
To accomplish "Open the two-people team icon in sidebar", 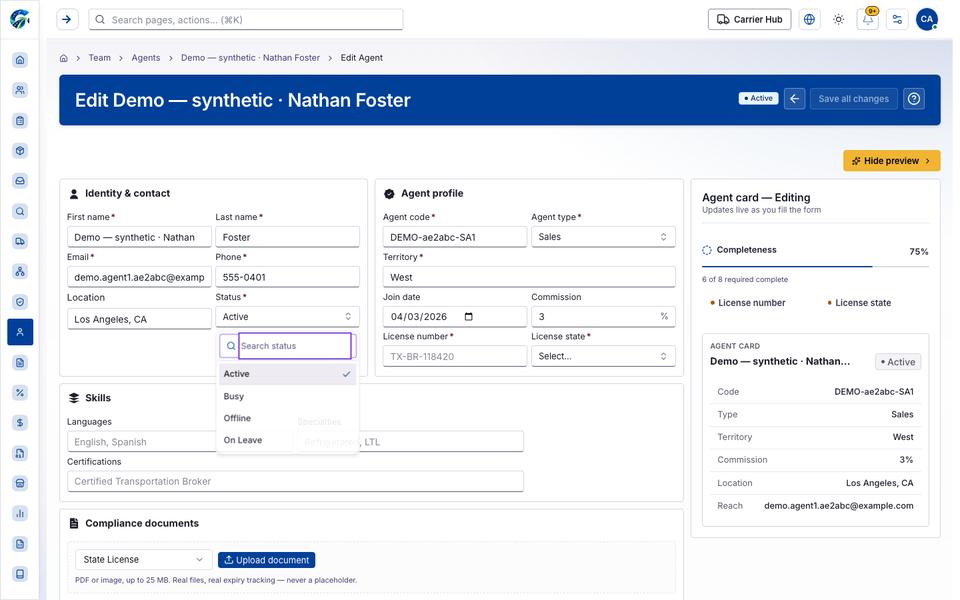I will (20, 90).
